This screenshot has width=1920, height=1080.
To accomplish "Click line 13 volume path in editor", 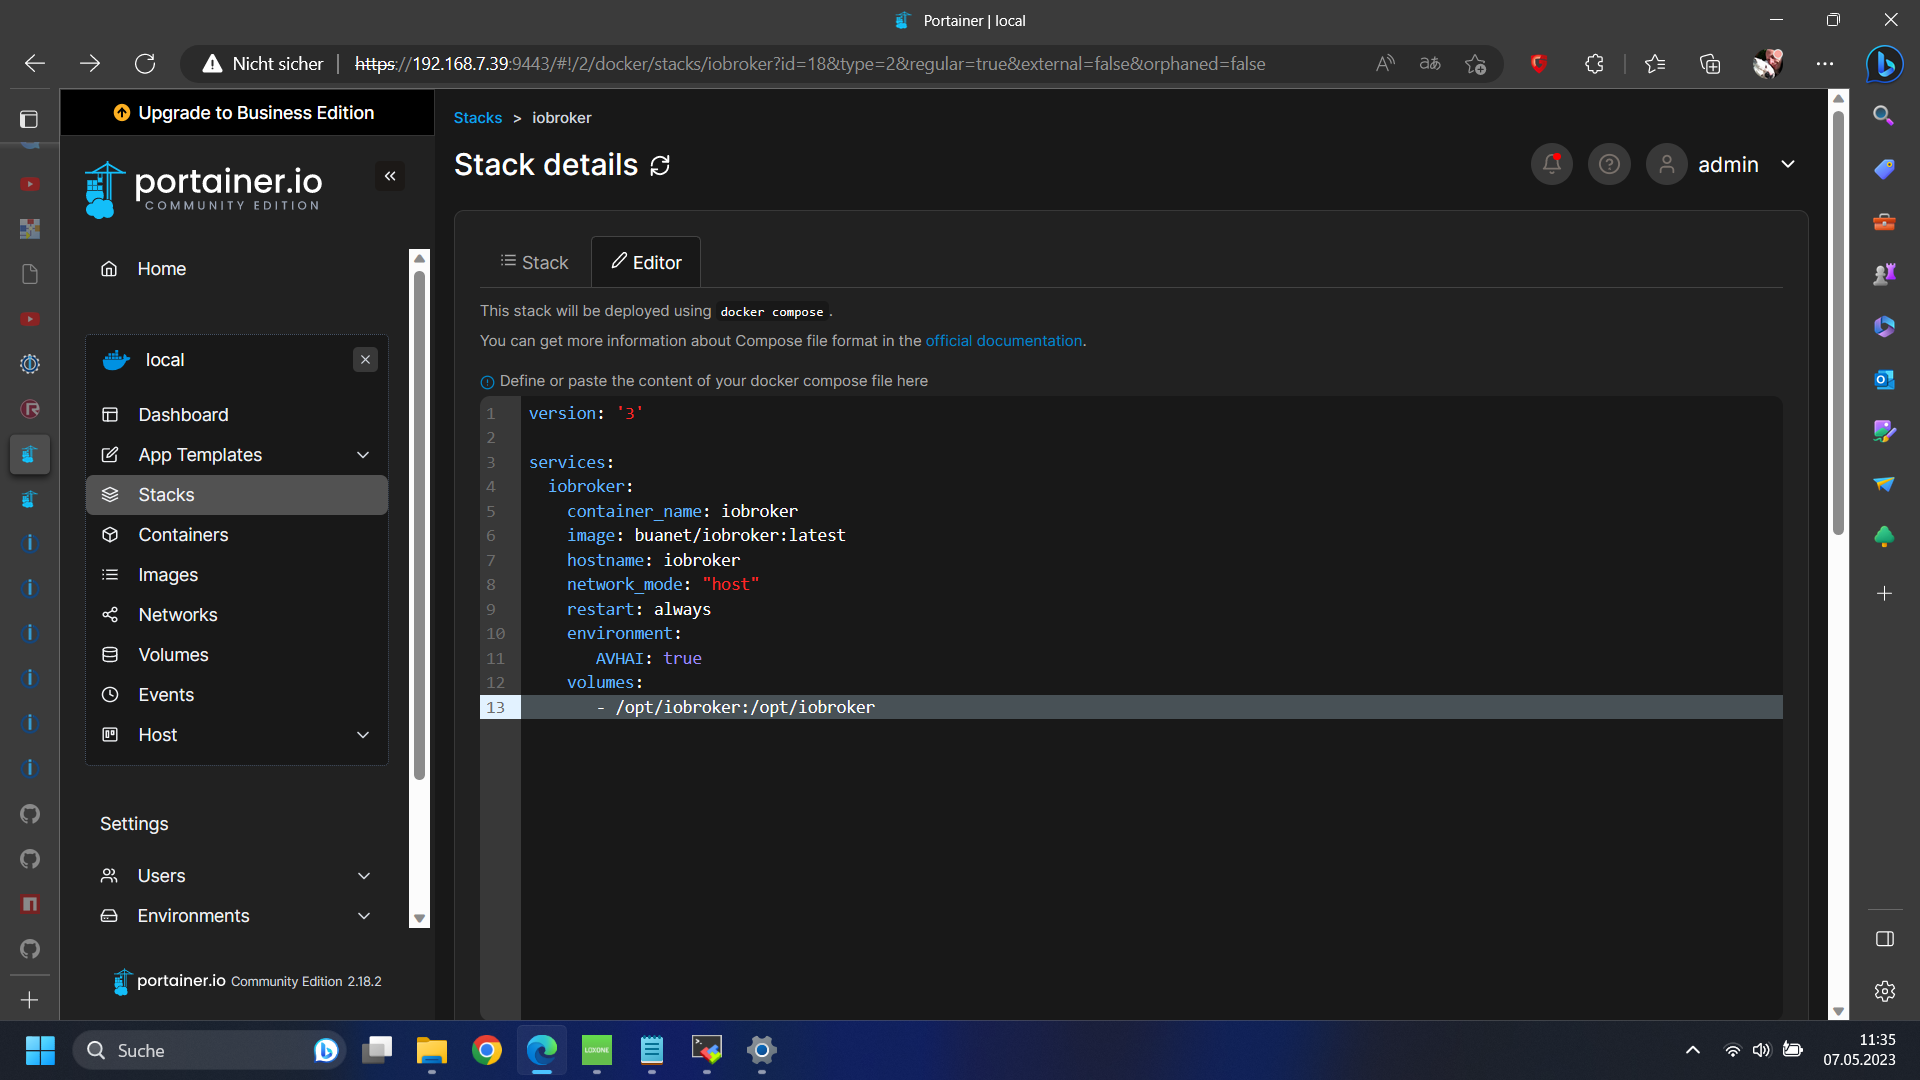I will [x=745, y=707].
